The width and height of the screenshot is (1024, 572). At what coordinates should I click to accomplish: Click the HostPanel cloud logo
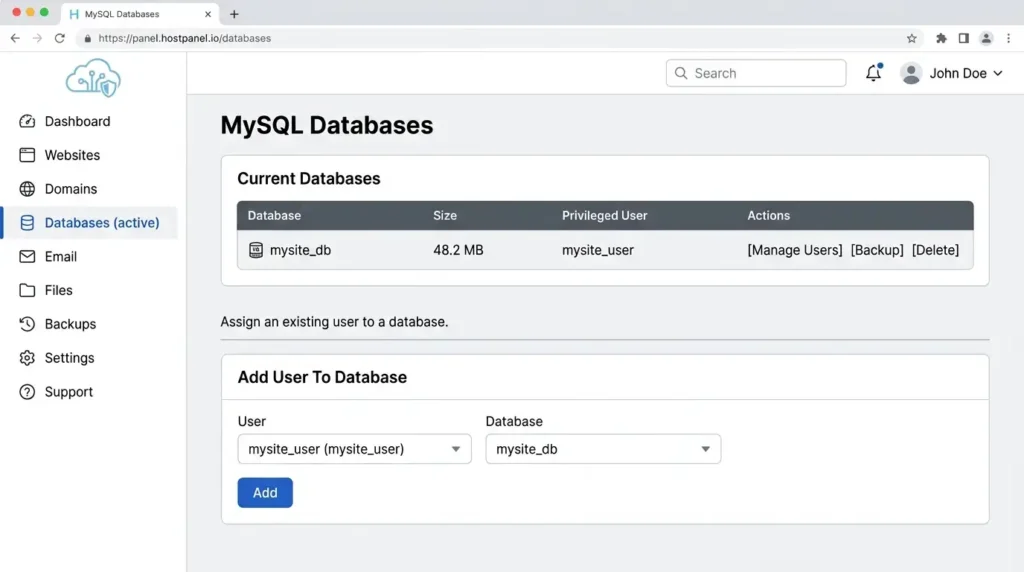pos(93,78)
